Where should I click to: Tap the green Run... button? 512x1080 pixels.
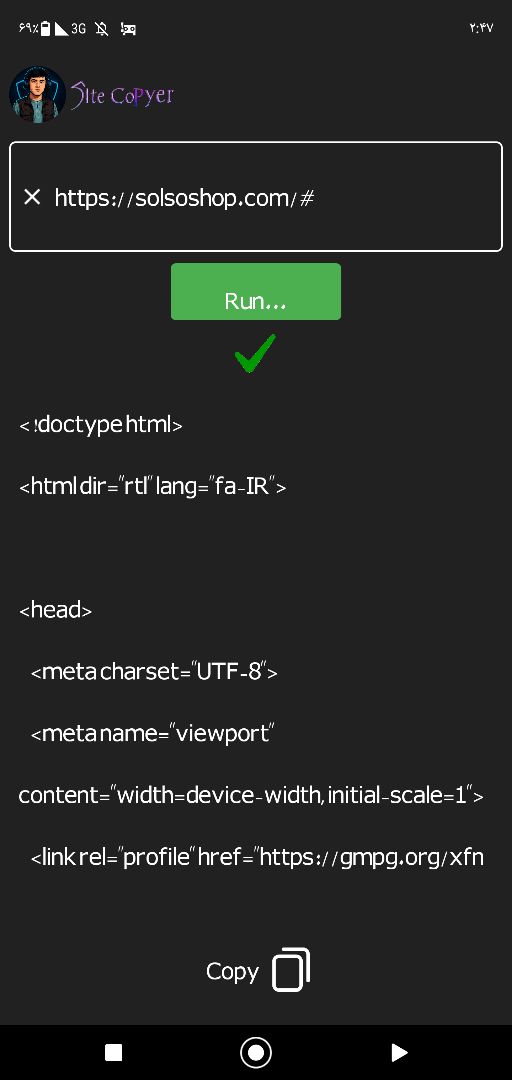(256, 291)
